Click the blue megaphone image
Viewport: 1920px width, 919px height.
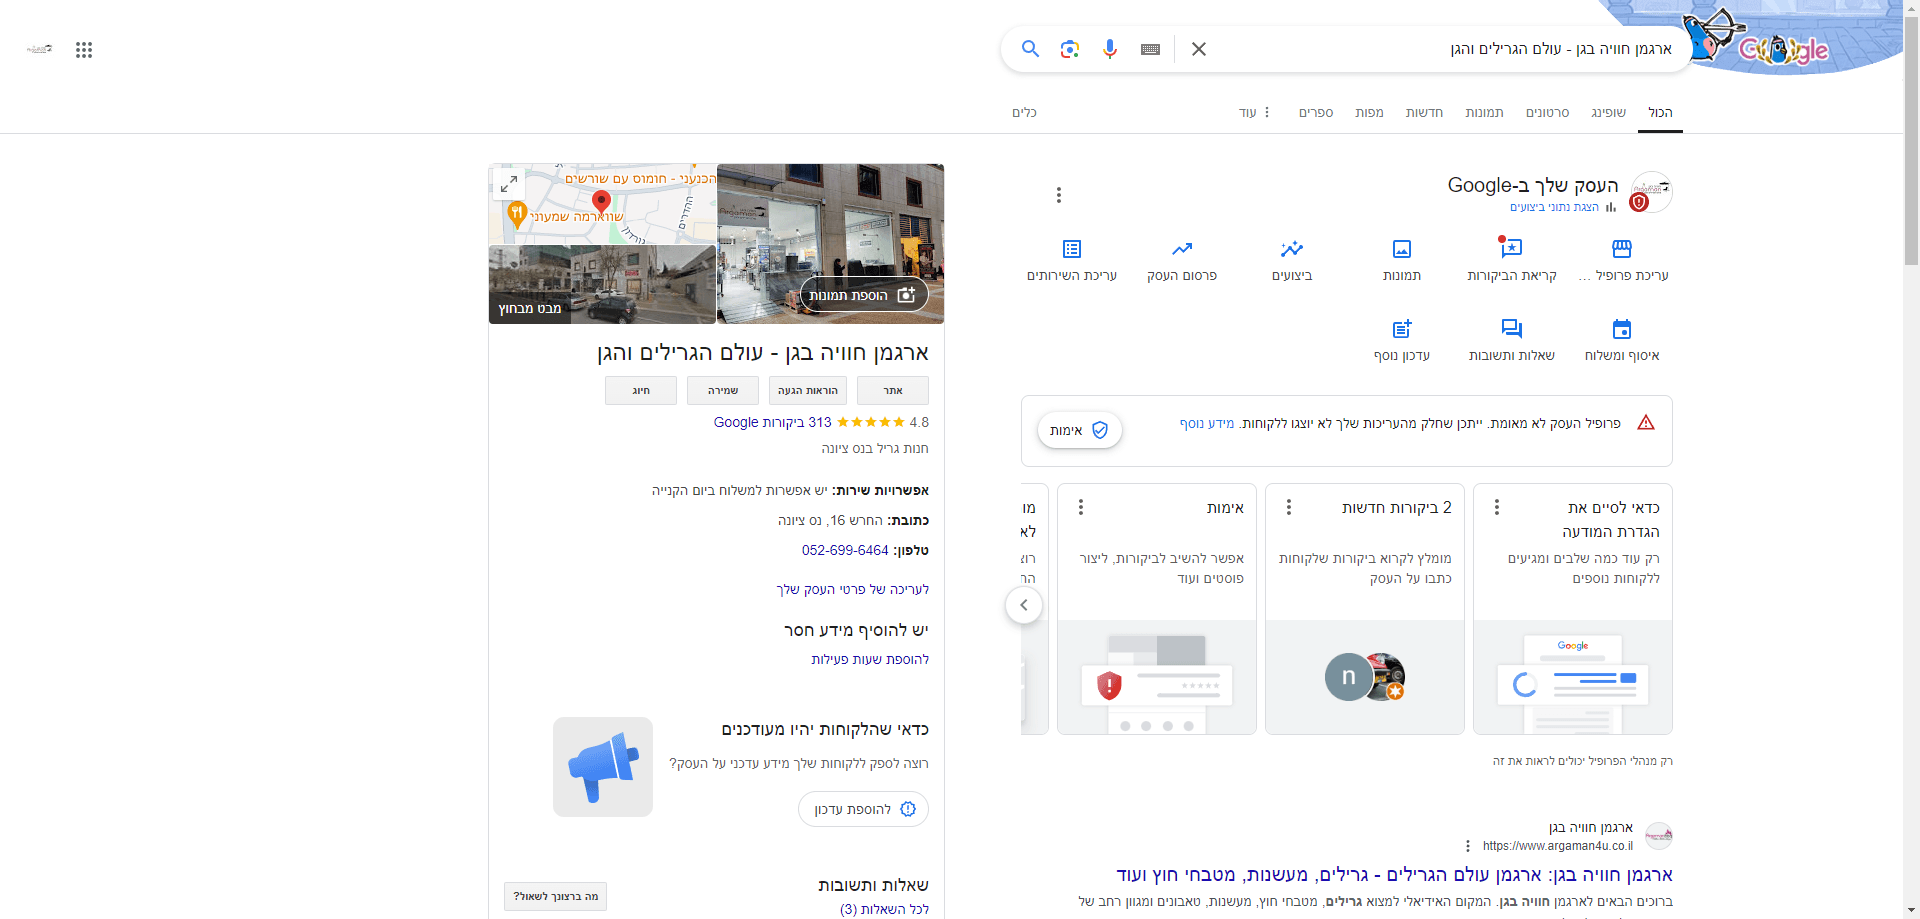pyautogui.click(x=603, y=767)
